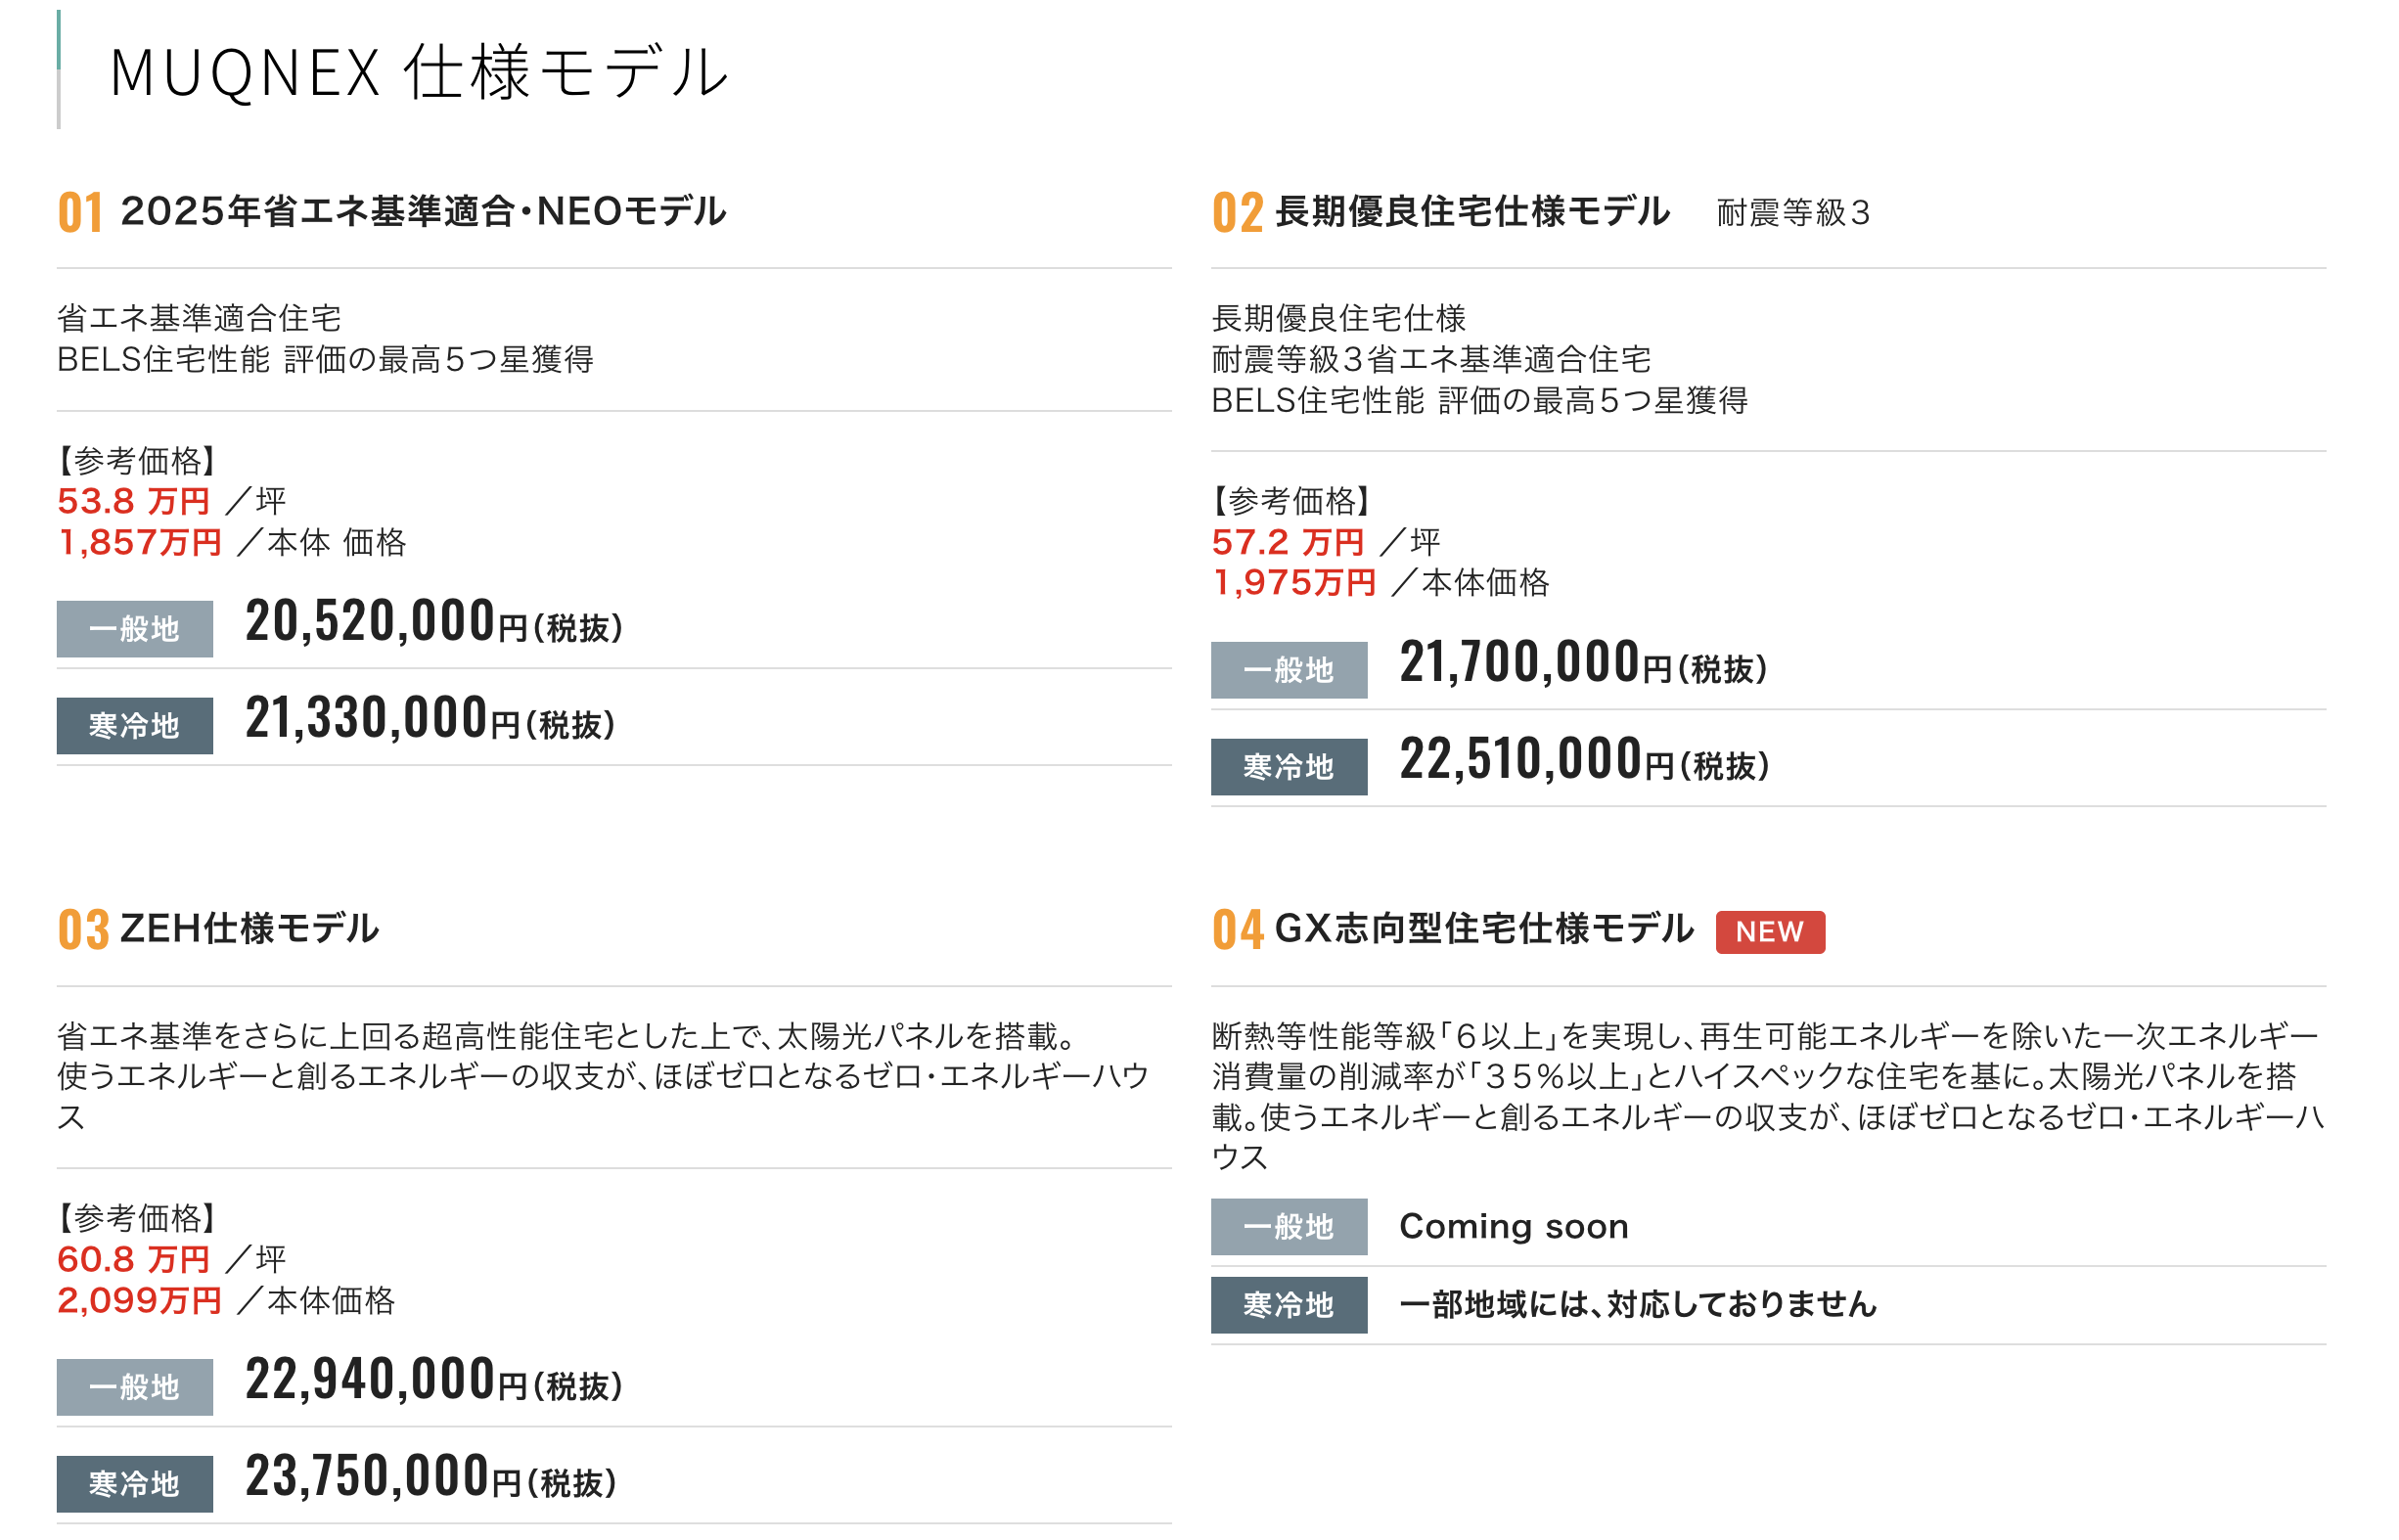Image resolution: width=2399 pixels, height=1540 pixels.
Task: Click 寒冷地 tag in GX志向型 section
Action: (x=1288, y=1304)
